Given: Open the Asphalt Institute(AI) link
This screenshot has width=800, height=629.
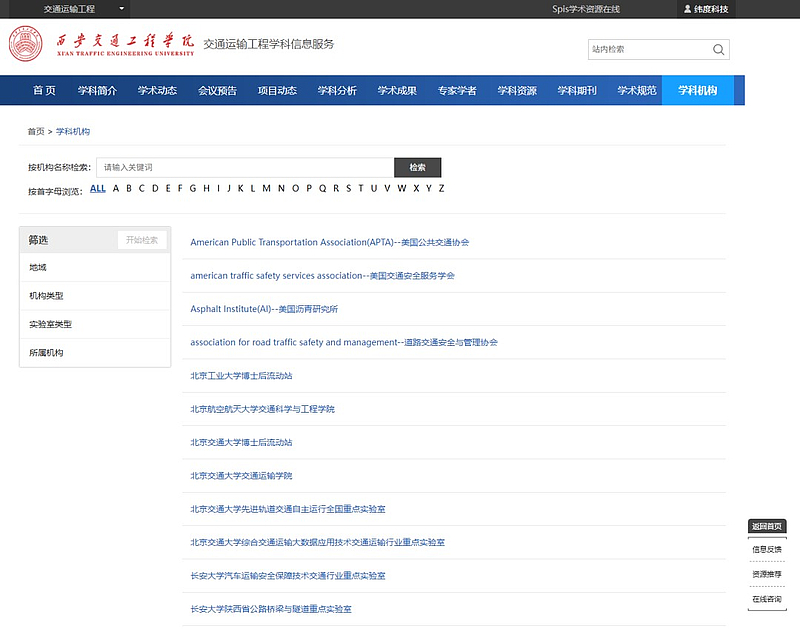Looking at the screenshot, I should pyautogui.click(x=264, y=309).
